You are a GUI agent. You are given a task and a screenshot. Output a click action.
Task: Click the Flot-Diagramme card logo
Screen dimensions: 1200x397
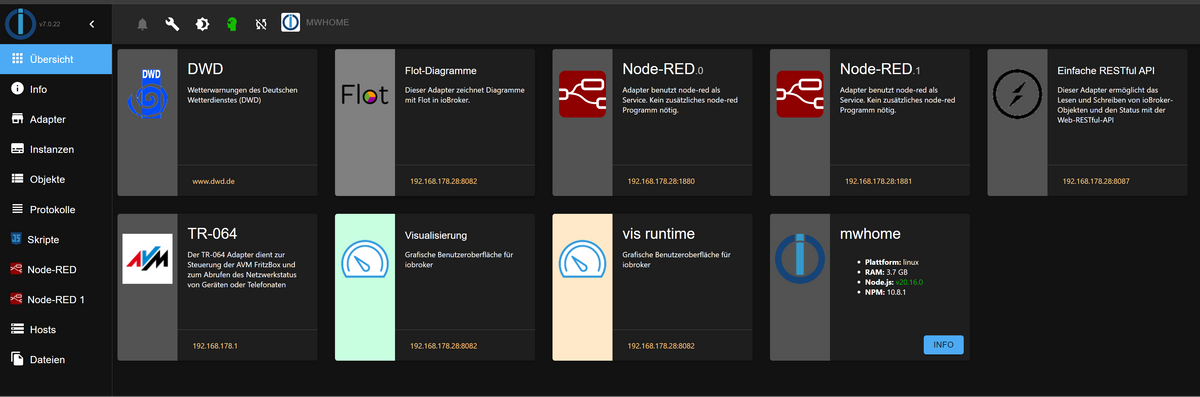tap(364, 95)
